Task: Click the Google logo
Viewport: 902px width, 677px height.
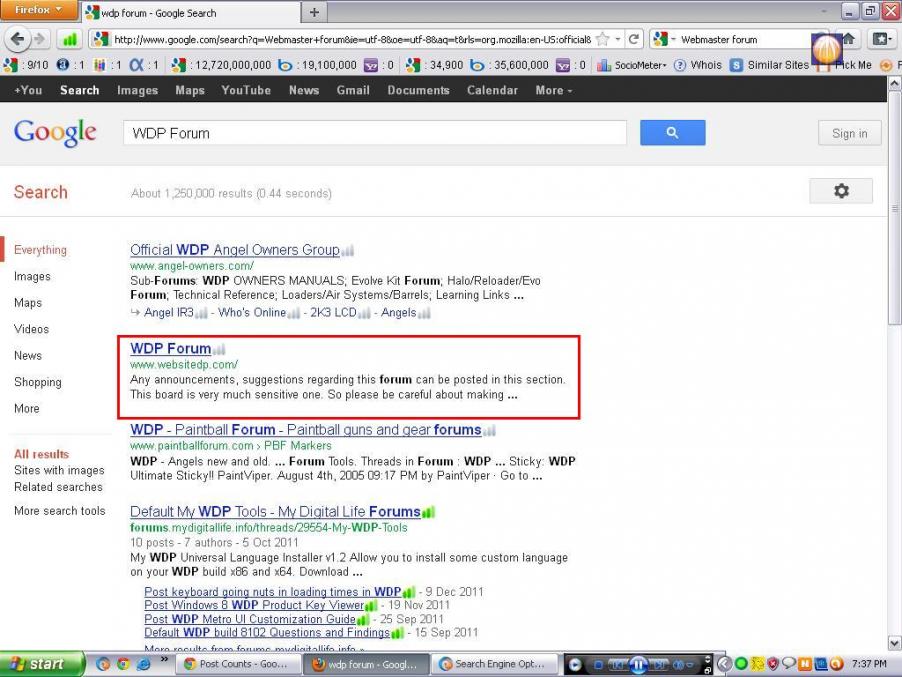Action: (55, 133)
